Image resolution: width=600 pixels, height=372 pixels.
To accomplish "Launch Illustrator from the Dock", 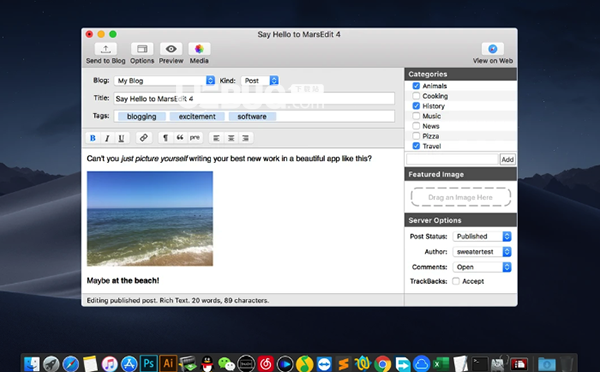I will [x=168, y=363].
